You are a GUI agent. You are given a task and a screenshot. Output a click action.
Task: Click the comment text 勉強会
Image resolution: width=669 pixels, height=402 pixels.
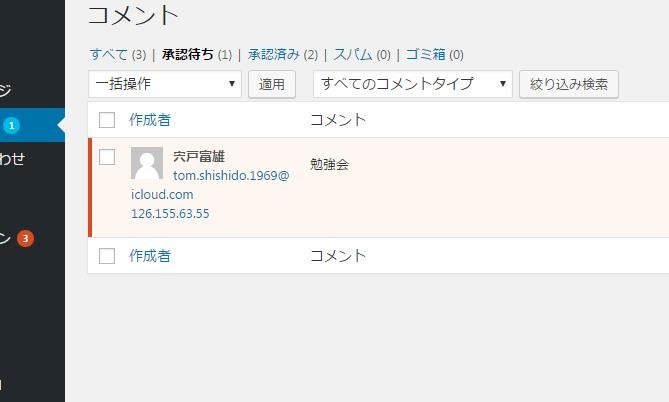point(329,164)
